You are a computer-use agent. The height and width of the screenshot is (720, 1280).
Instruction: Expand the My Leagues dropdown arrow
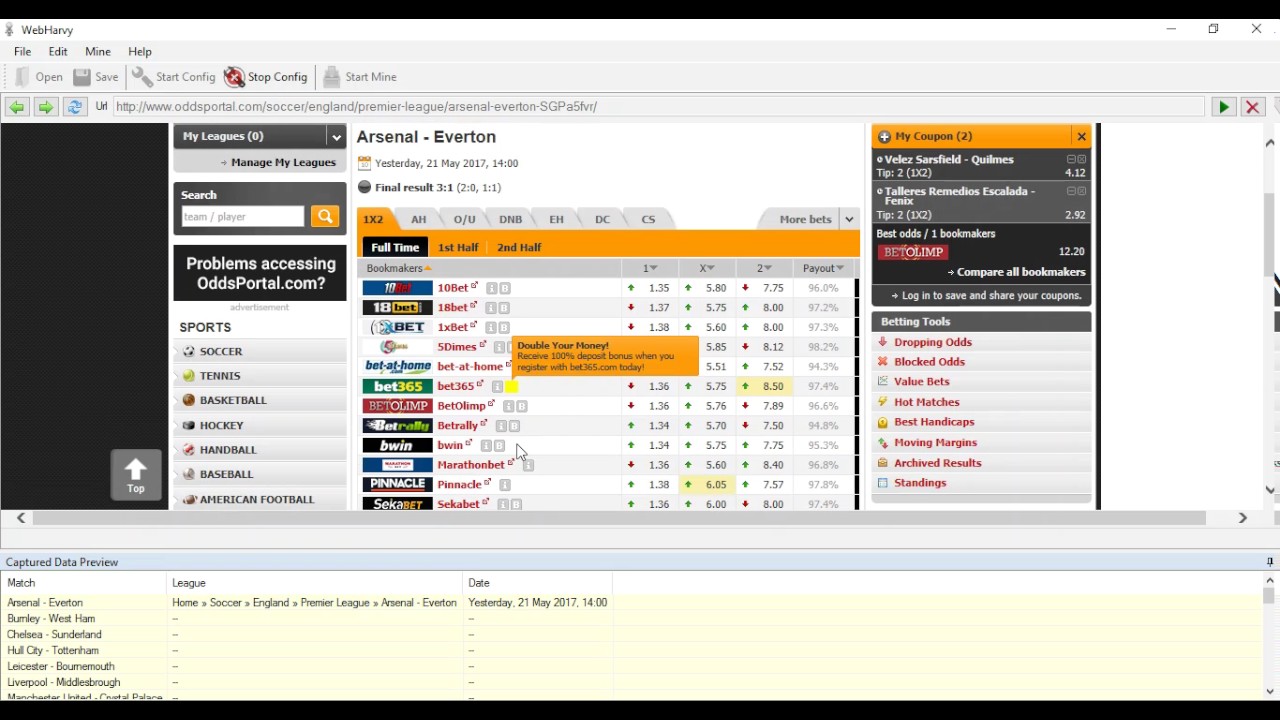[336, 137]
